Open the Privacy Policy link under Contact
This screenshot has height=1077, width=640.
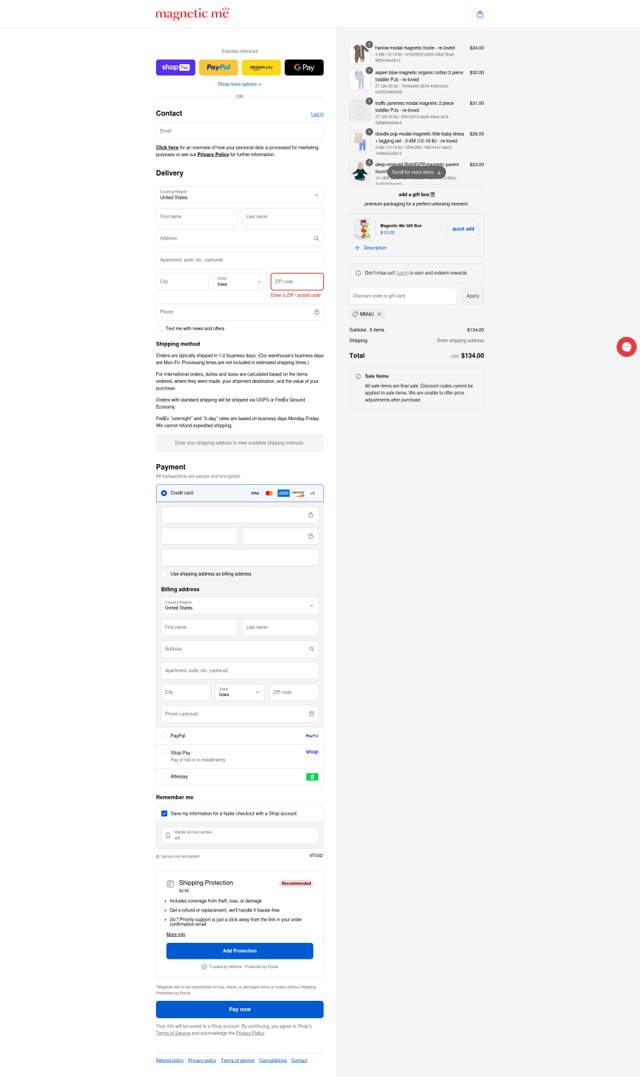[x=214, y=155]
